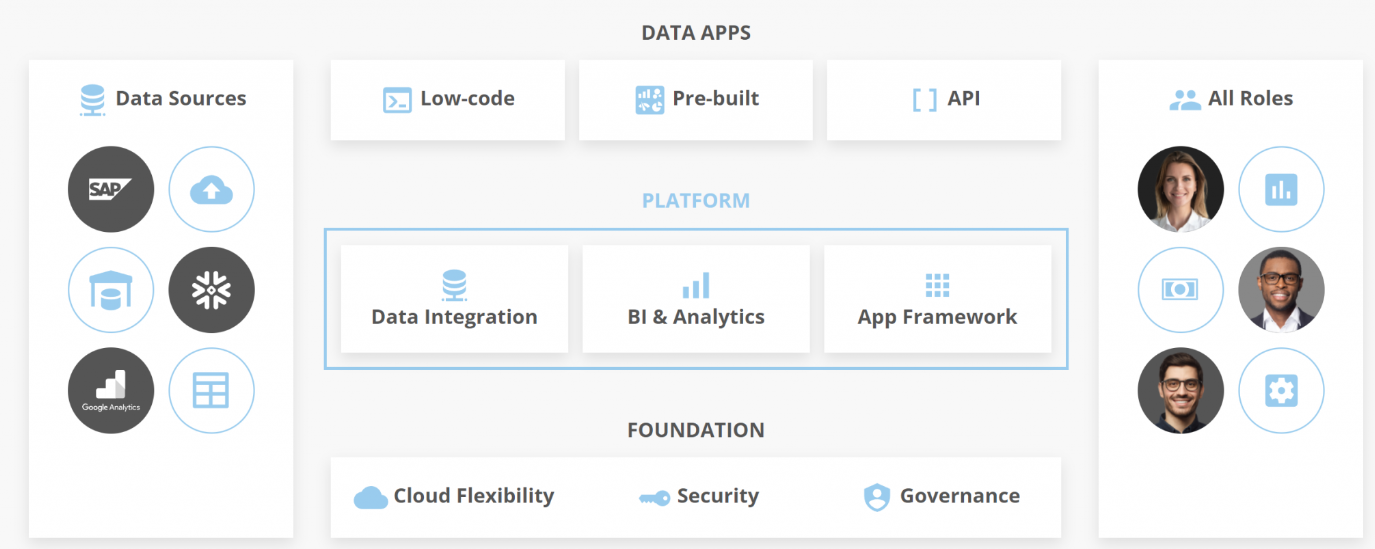Open the BI & Analytics tile
This screenshot has width=1375, height=549.
[696, 299]
